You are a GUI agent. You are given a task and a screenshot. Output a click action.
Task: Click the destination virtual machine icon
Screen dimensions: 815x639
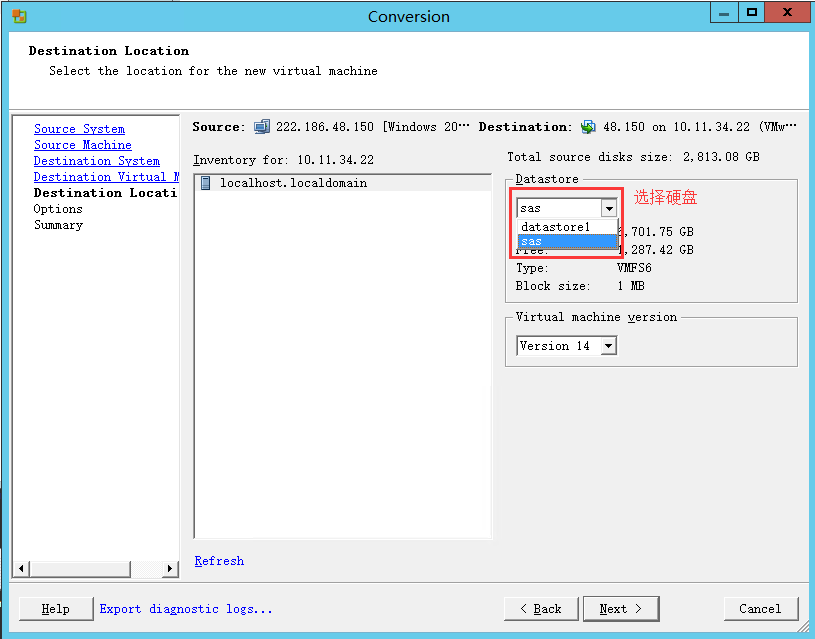[x=588, y=127]
